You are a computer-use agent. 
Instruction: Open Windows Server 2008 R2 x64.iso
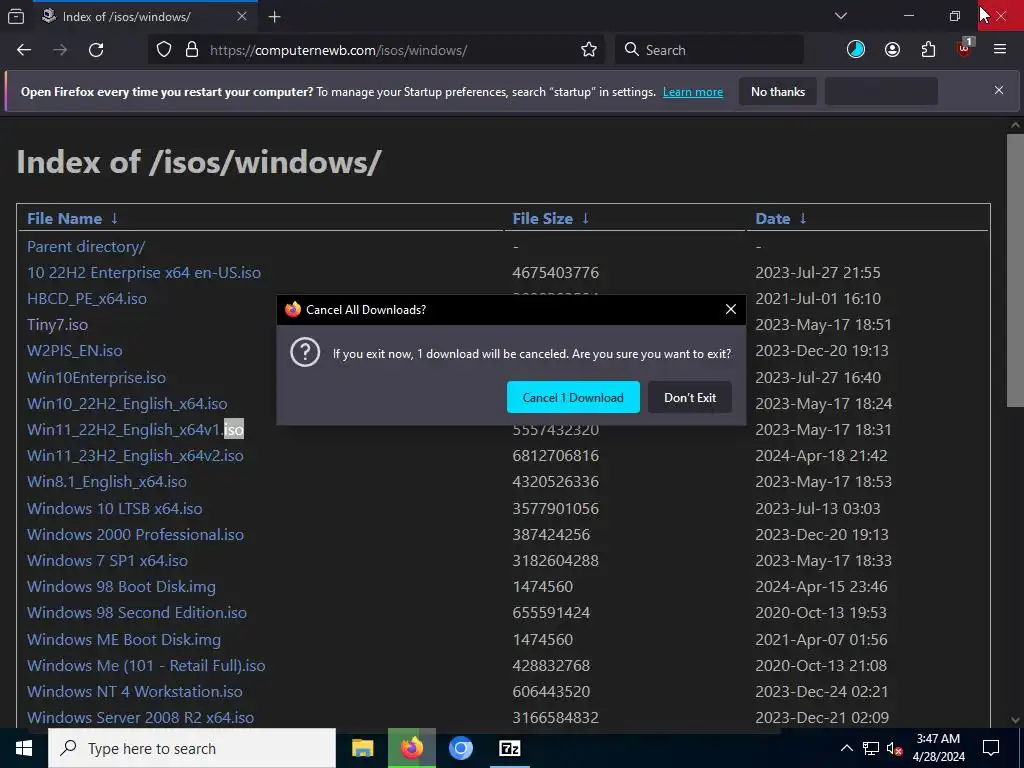click(x=140, y=718)
